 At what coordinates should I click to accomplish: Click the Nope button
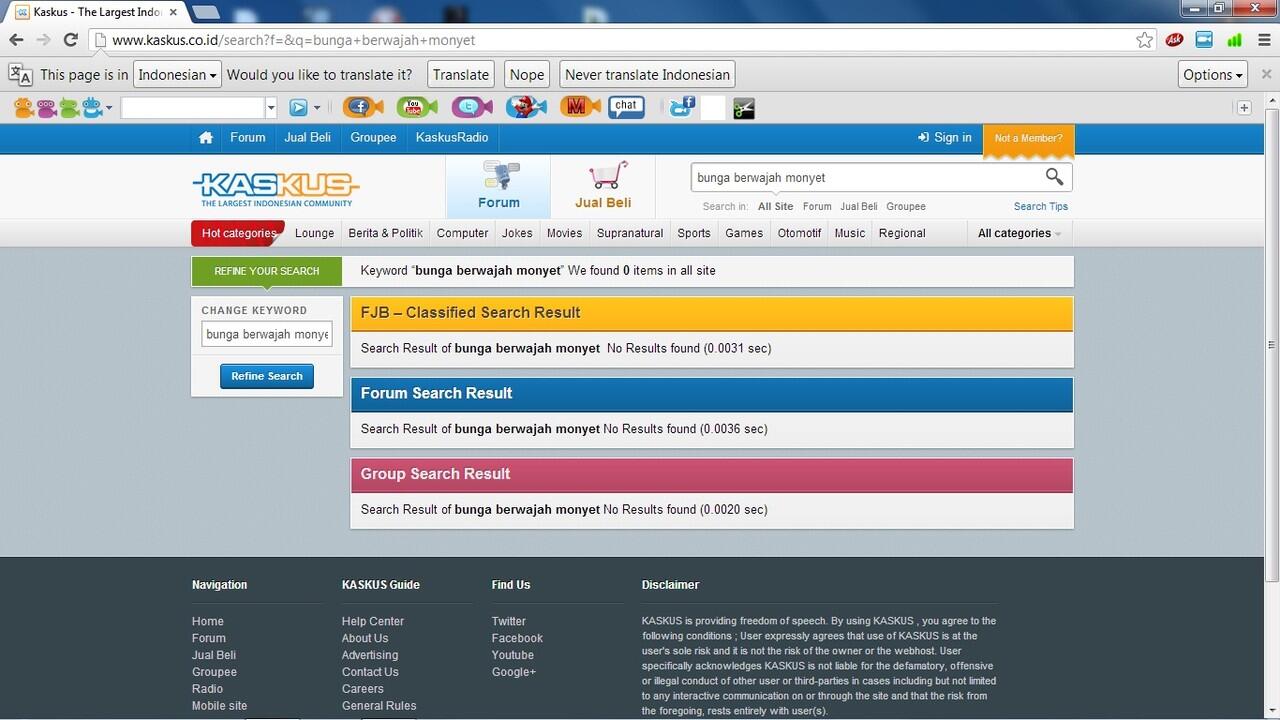(527, 74)
